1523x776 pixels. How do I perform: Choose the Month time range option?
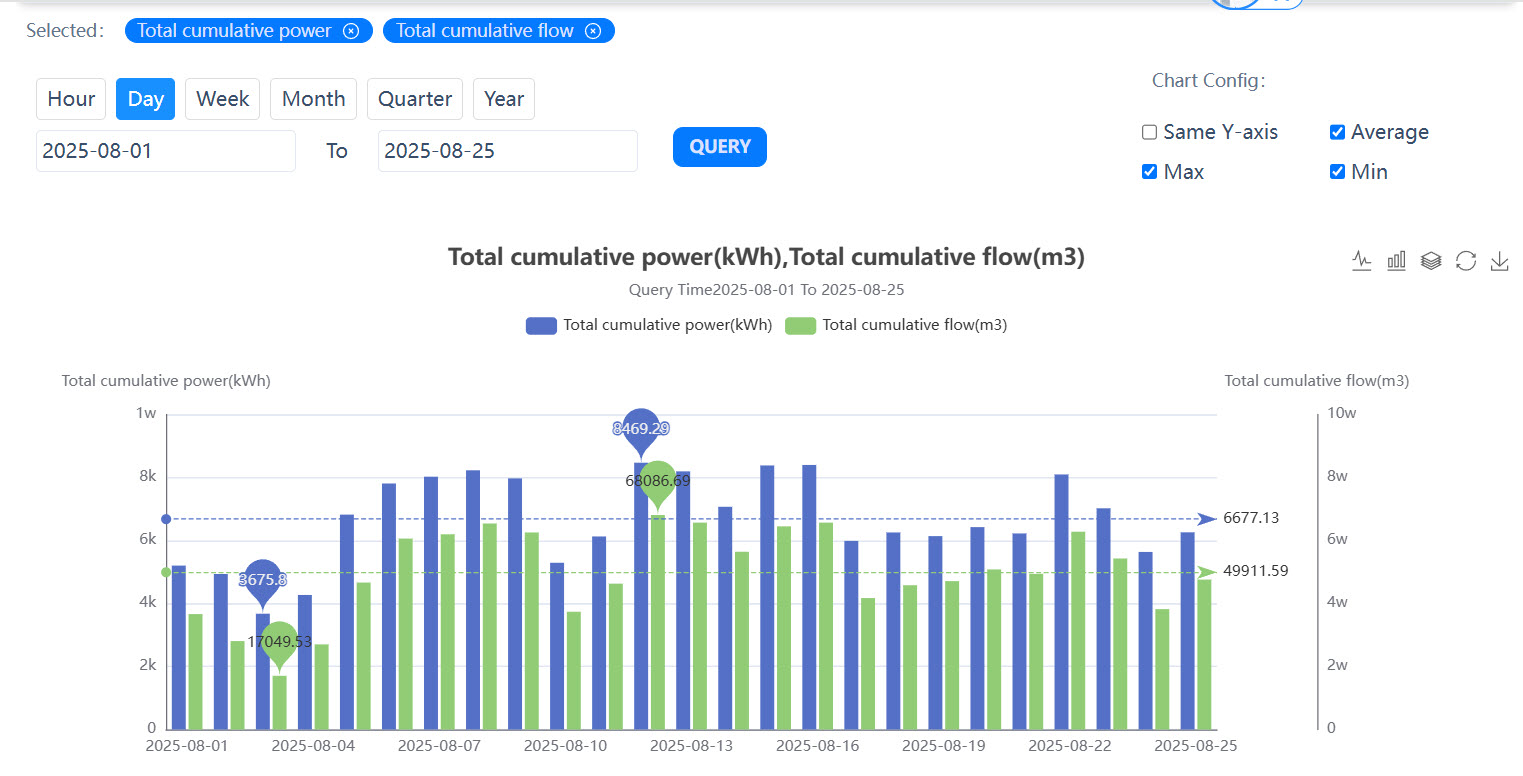(x=313, y=99)
